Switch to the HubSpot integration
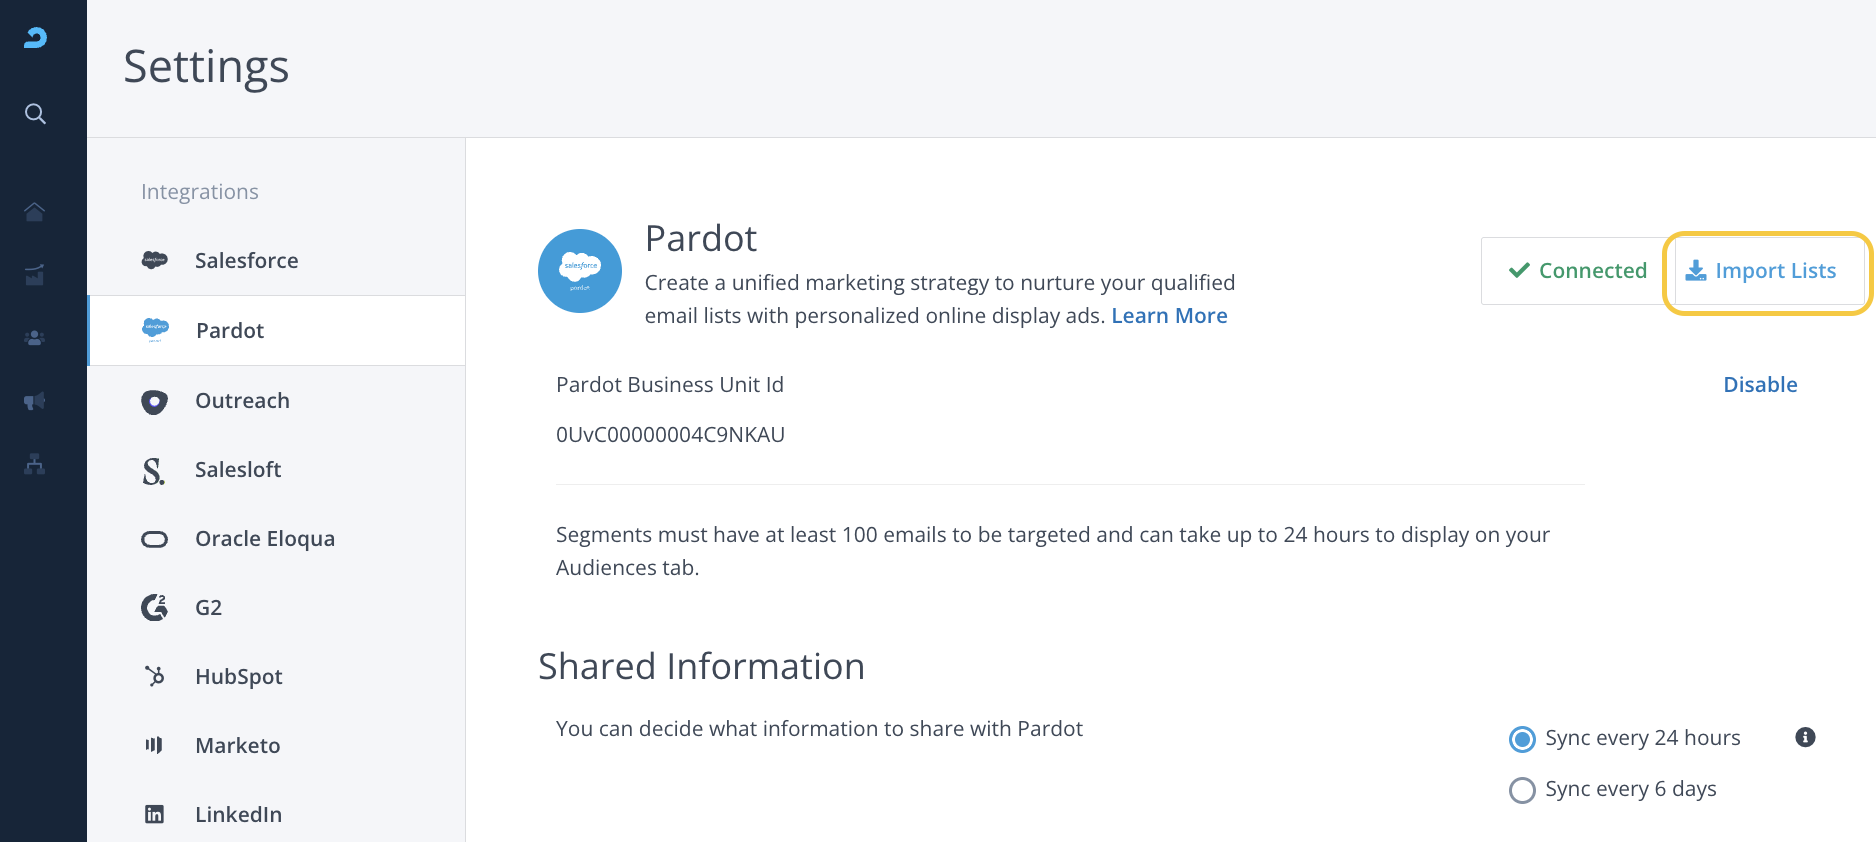1876x842 pixels. (238, 677)
